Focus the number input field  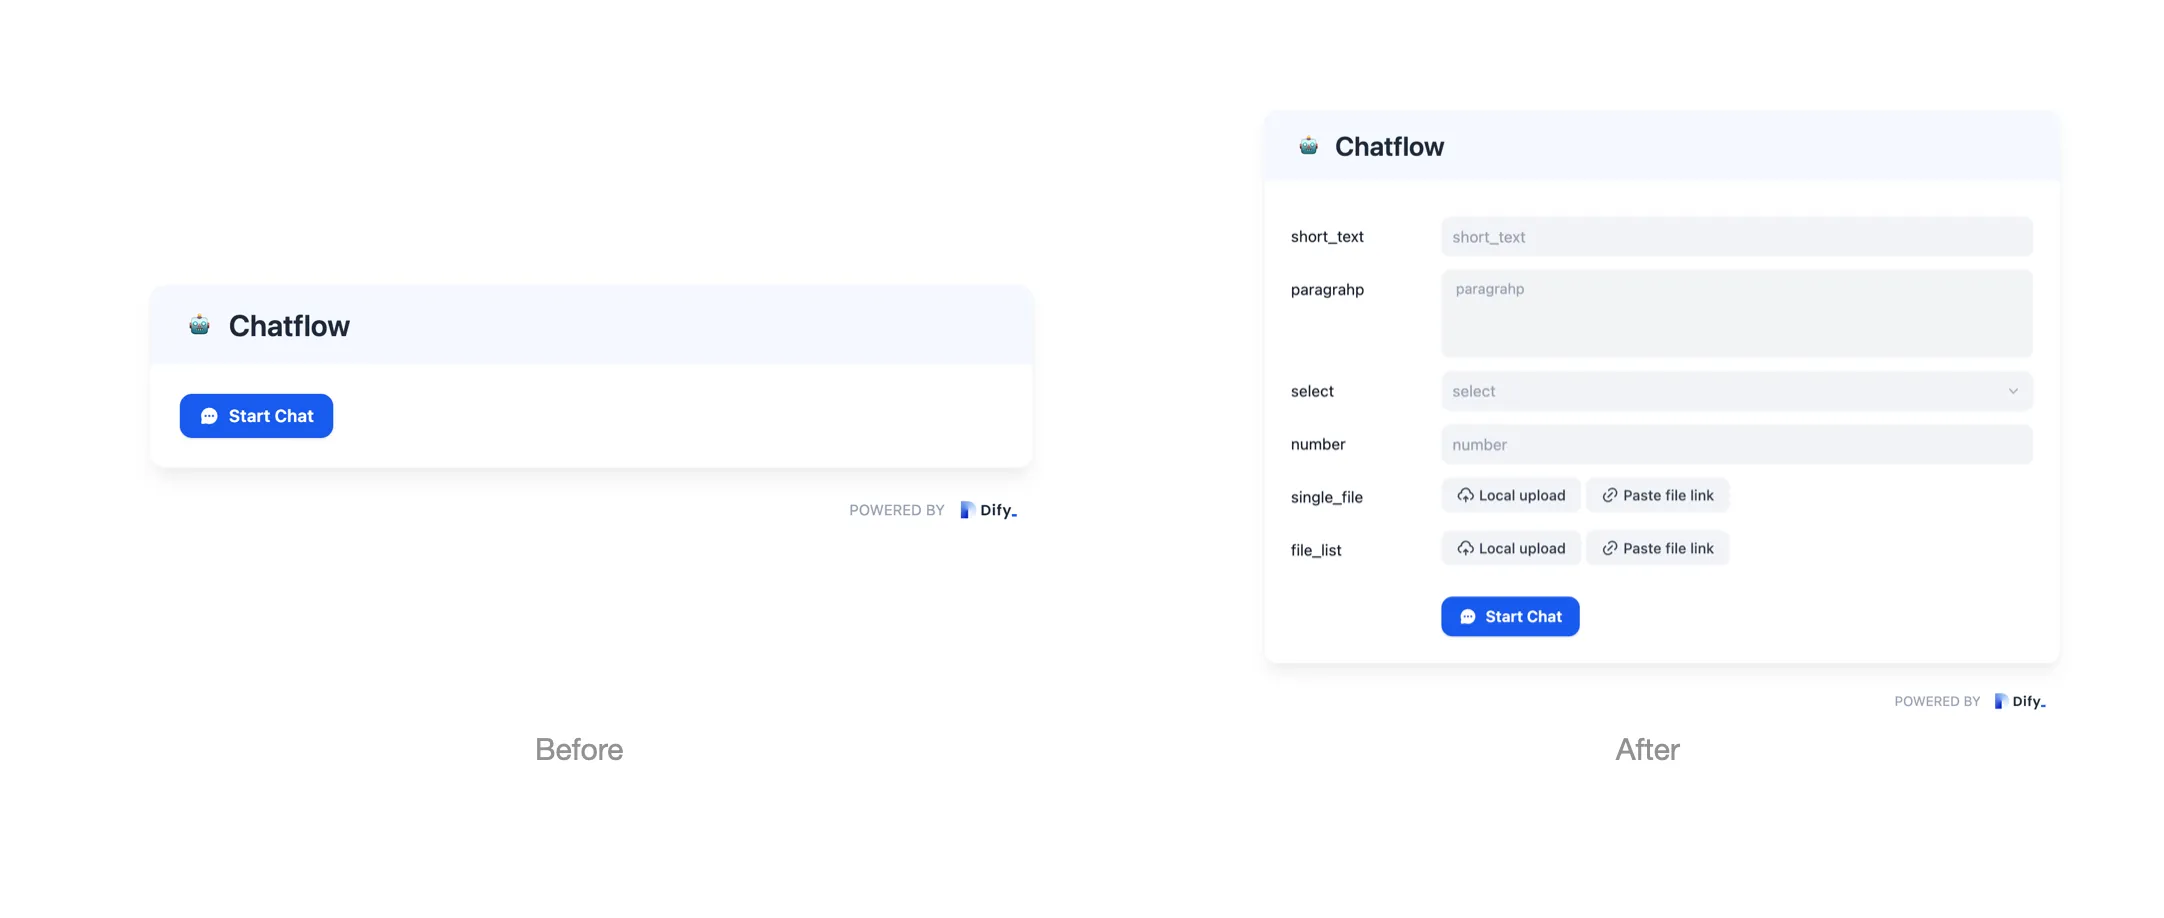coord(1736,444)
